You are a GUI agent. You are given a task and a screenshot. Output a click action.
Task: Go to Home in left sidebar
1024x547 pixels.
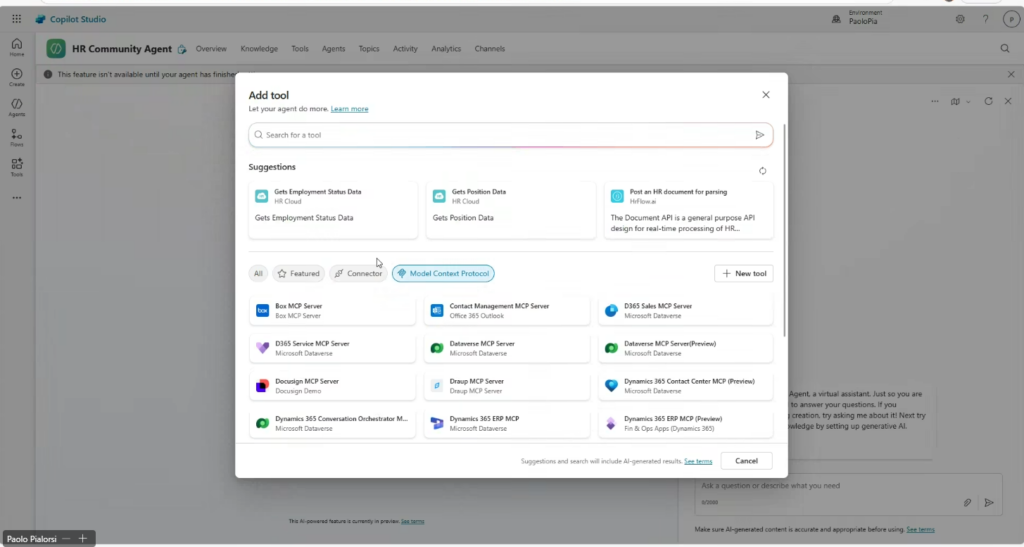point(17,47)
